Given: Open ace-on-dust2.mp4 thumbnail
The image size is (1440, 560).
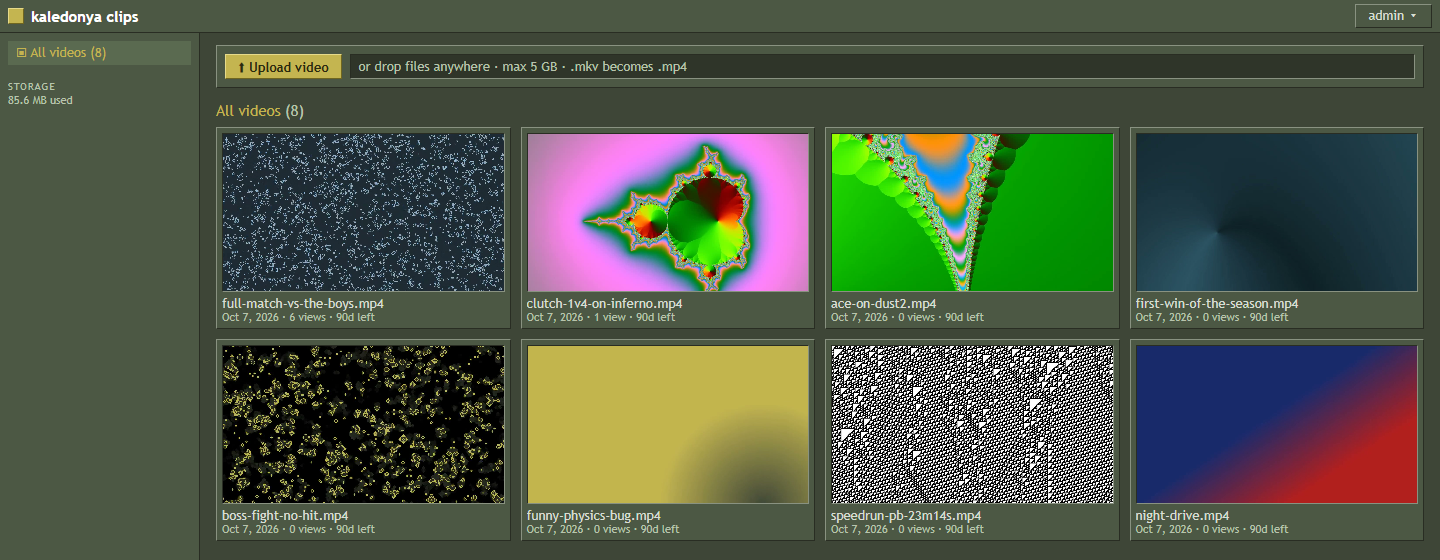Looking at the screenshot, I should (x=972, y=213).
